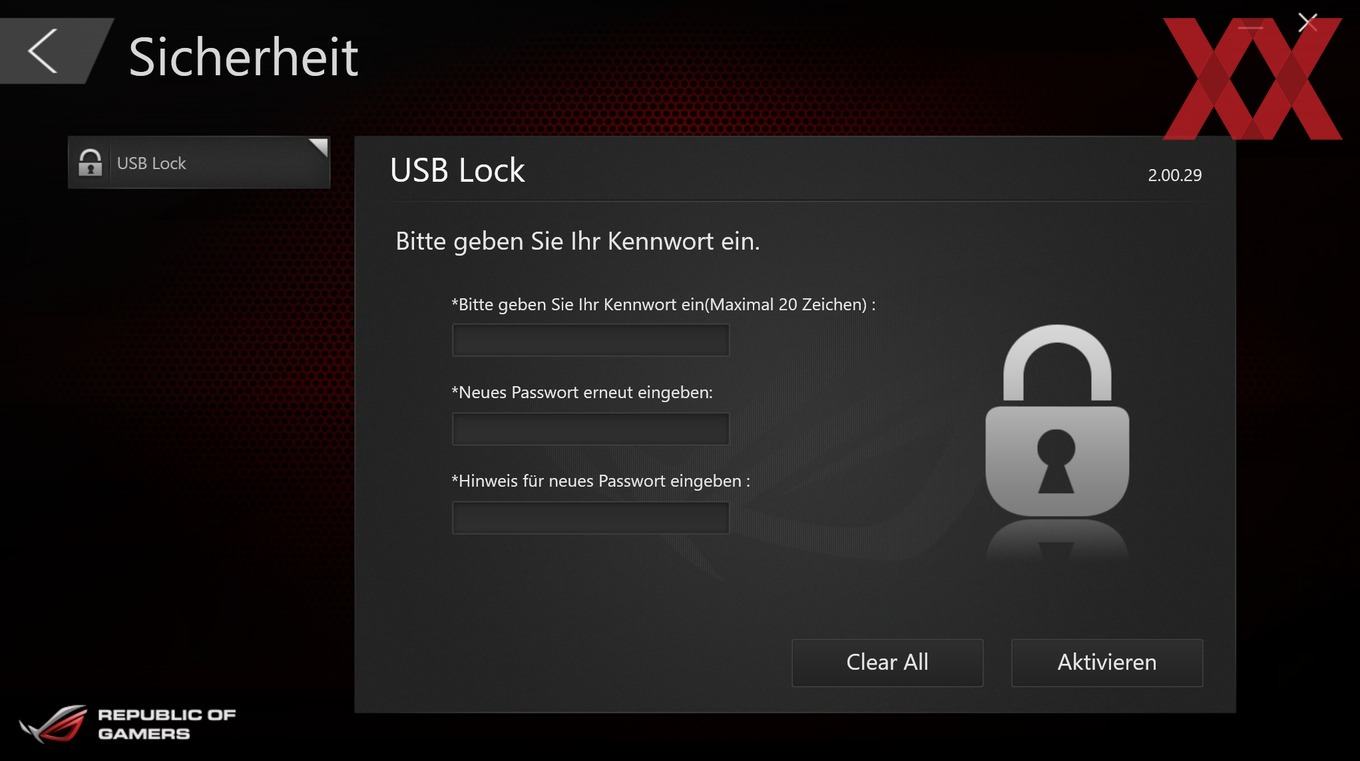The height and width of the screenshot is (761, 1360).
Task: Click the Sicherheit page title
Action: click(x=243, y=56)
